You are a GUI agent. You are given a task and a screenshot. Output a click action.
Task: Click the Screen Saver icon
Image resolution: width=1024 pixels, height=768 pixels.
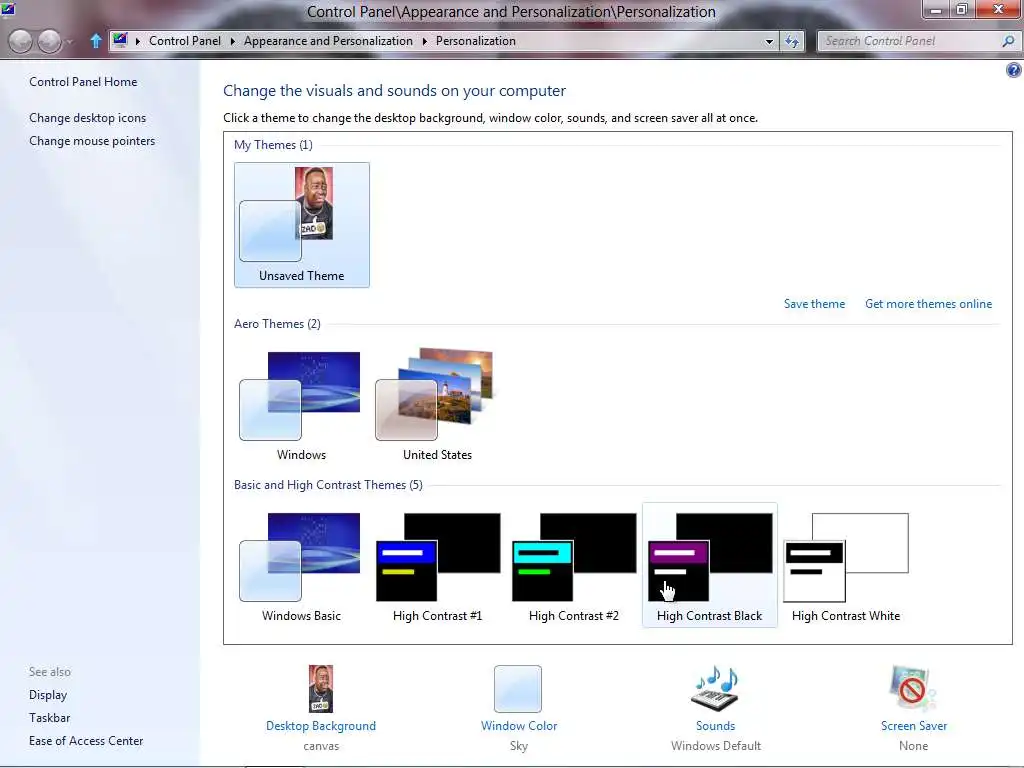(x=913, y=689)
